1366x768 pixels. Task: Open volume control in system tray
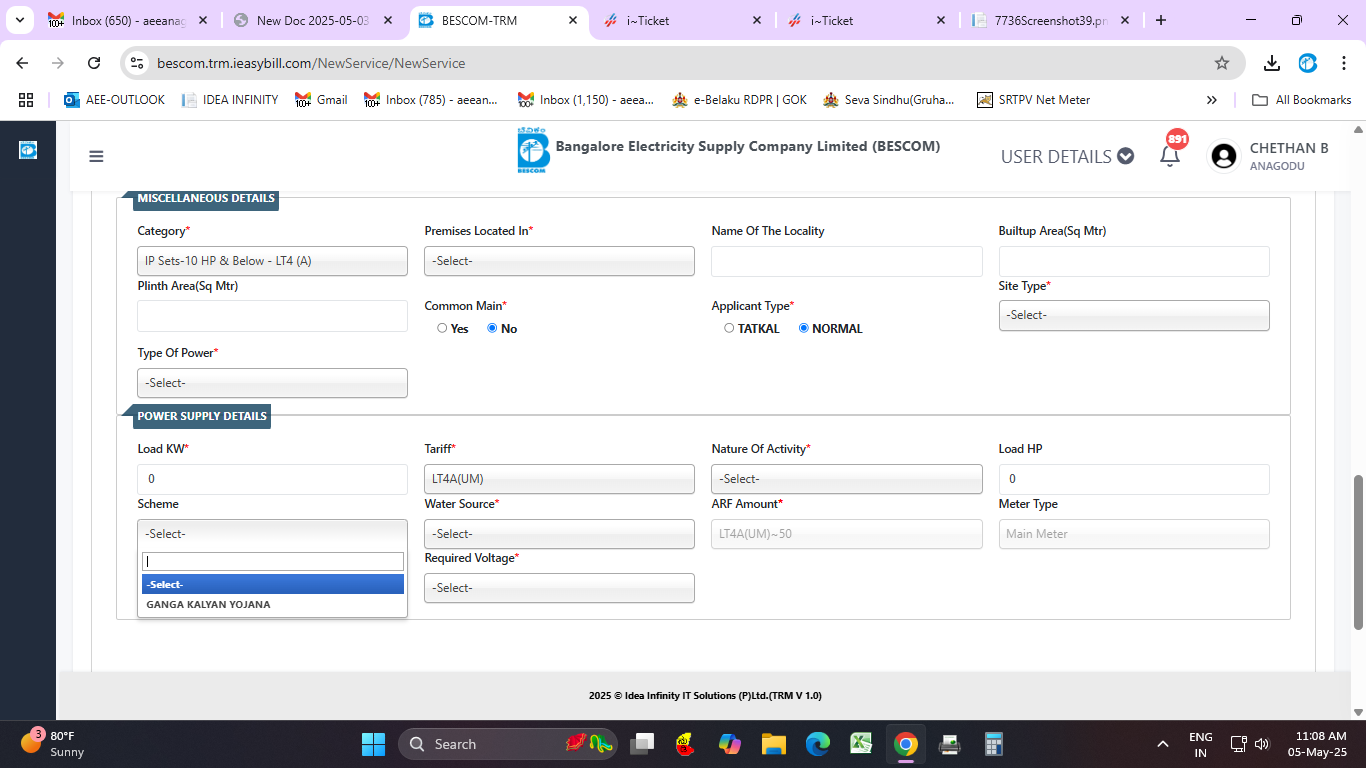point(1262,744)
